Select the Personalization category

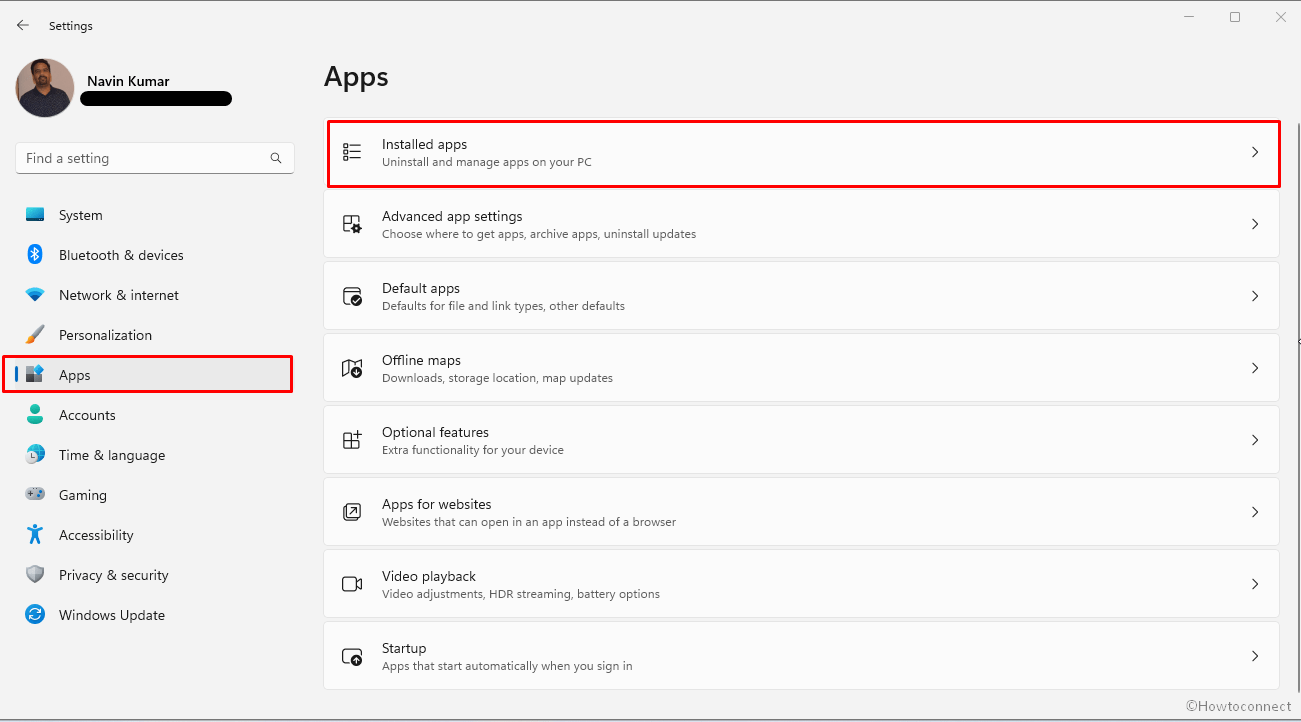pyautogui.click(x=155, y=335)
